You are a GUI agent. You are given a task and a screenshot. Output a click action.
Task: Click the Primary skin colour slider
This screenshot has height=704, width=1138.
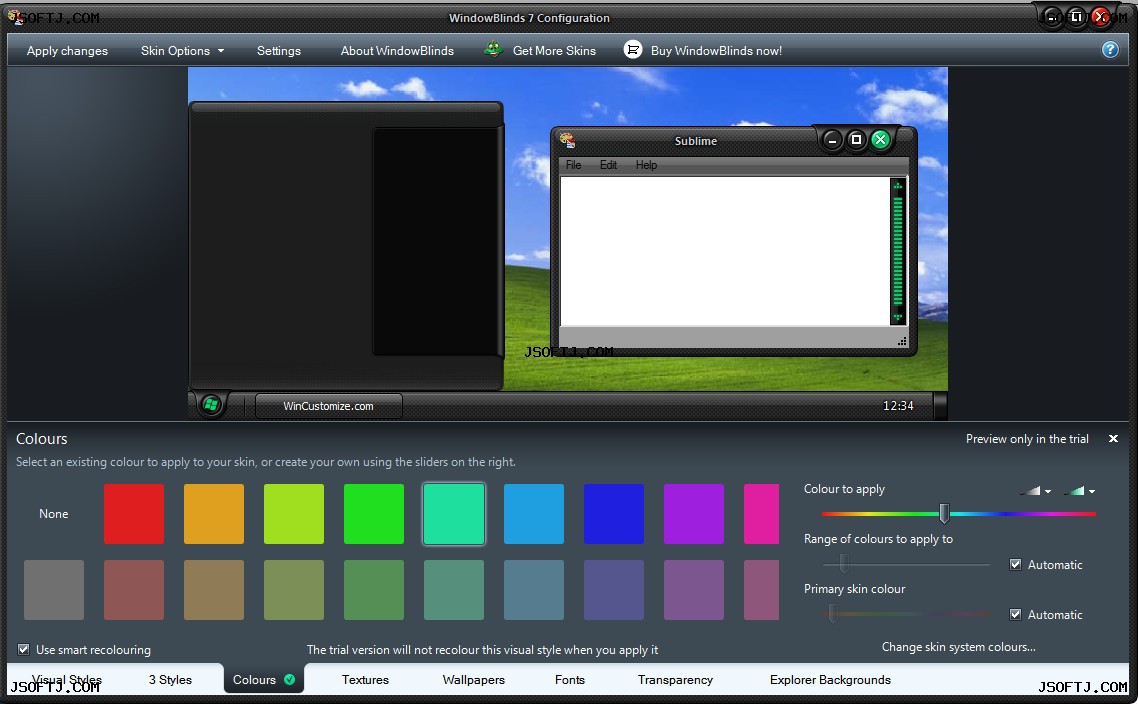[x=906, y=614]
